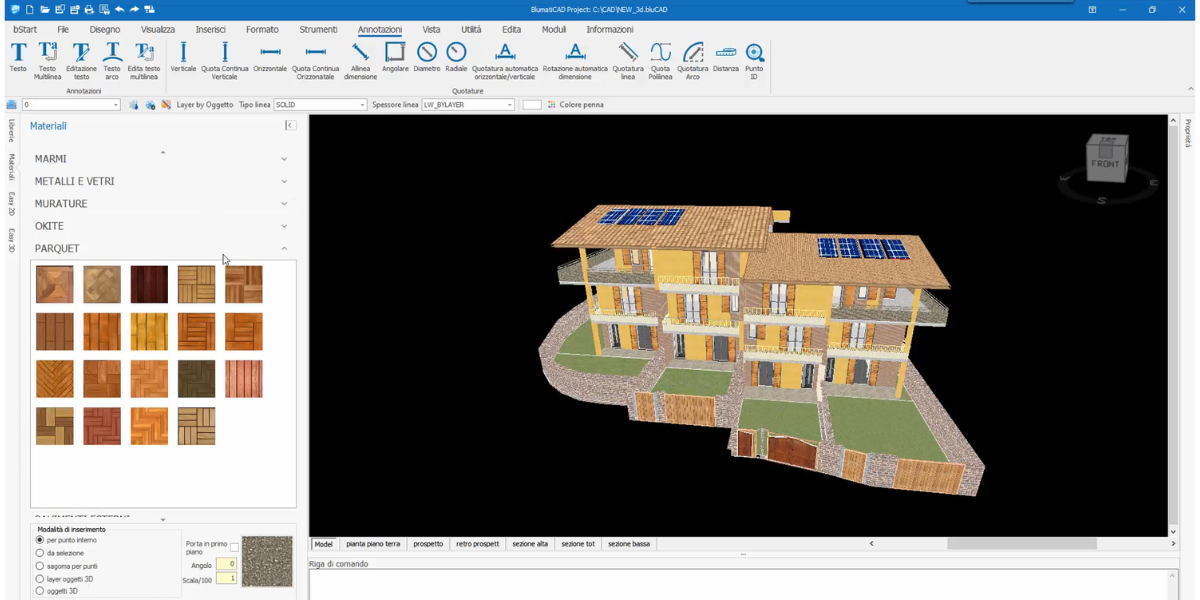Image resolution: width=1200 pixels, height=600 pixels.
Task: Click the Angolo input field
Action: coord(226,565)
